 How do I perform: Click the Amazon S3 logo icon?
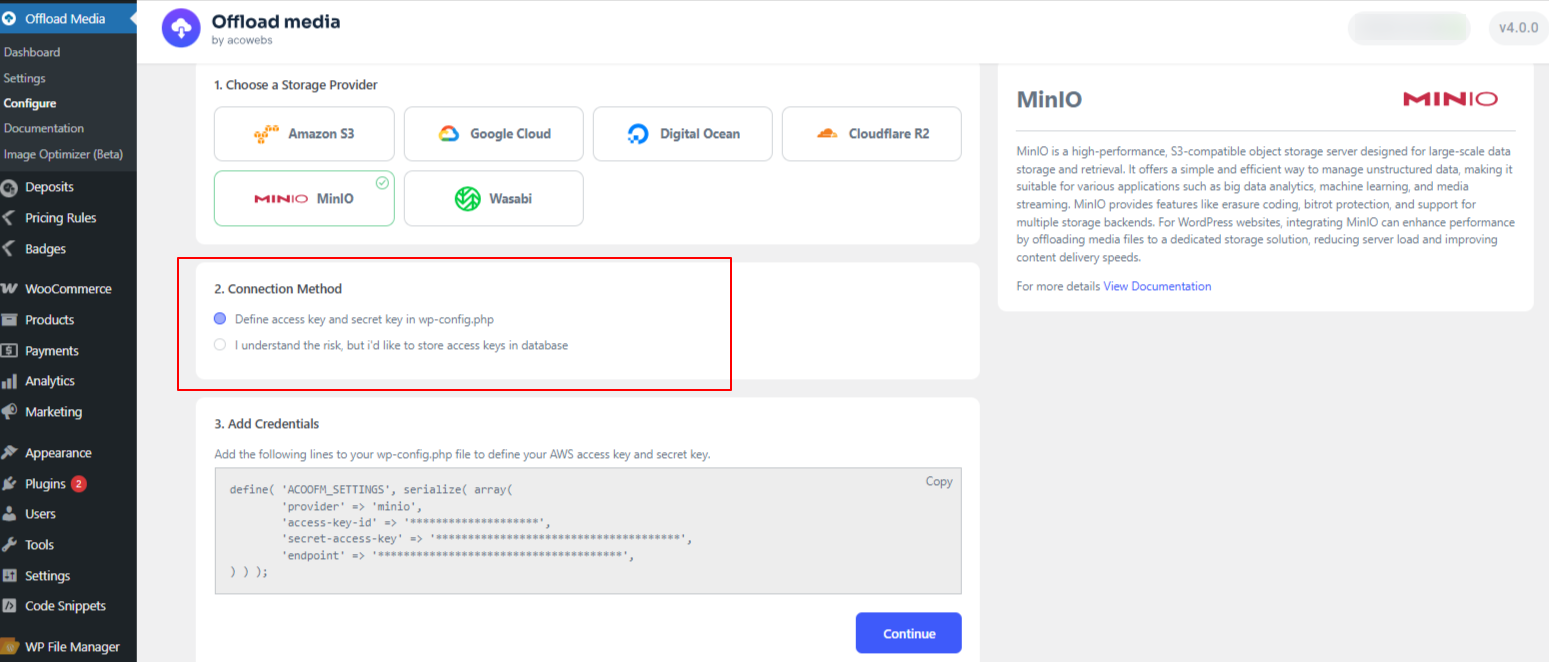(266, 134)
